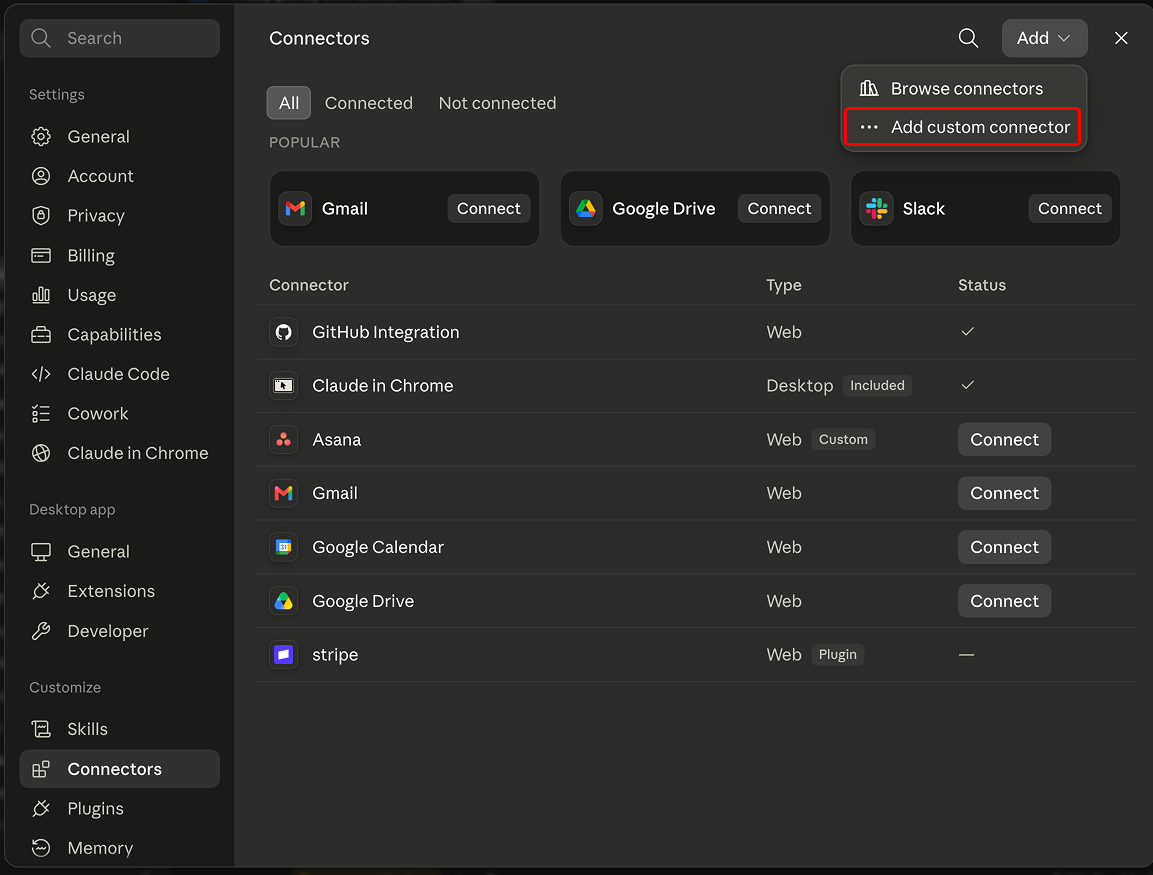Click the Skills scroll icon
Image resolution: width=1153 pixels, height=875 pixels.
(41, 729)
